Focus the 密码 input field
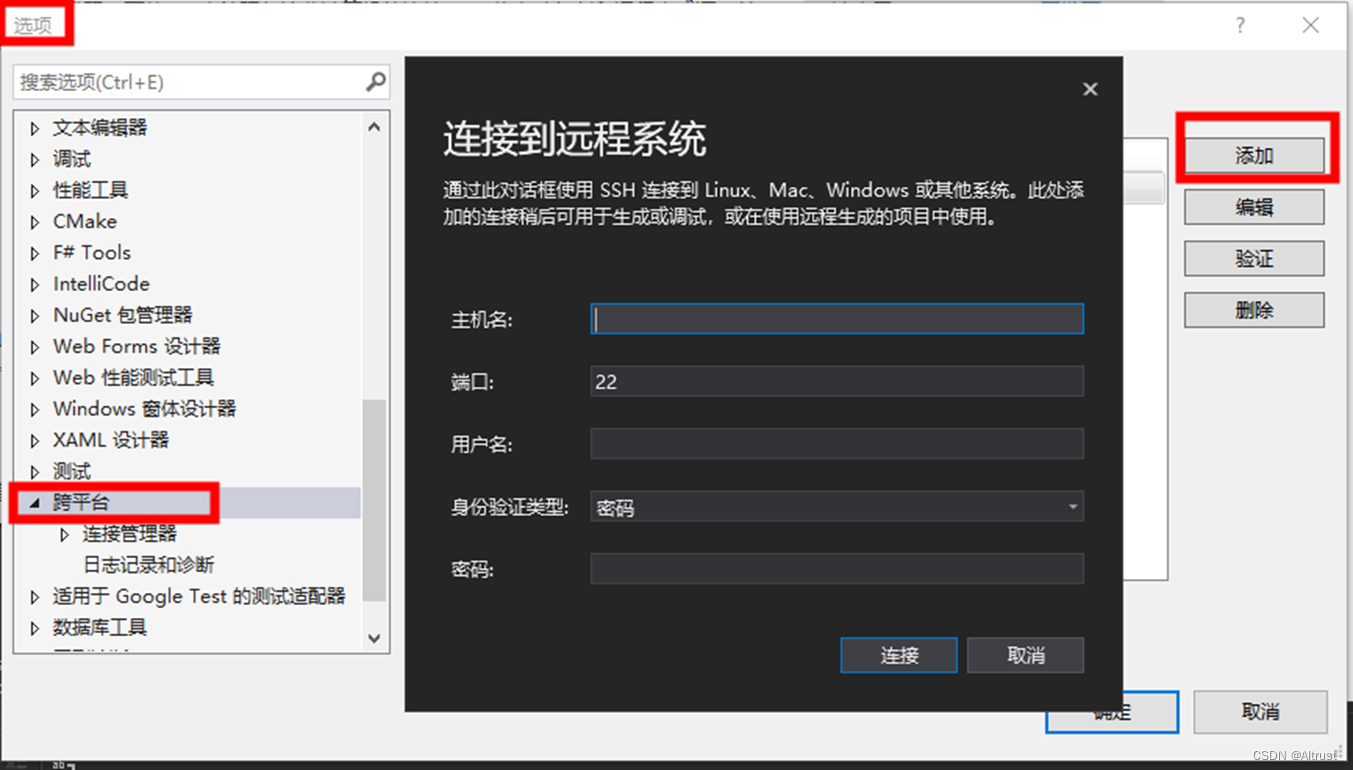The height and width of the screenshot is (770, 1353). (837, 569)
